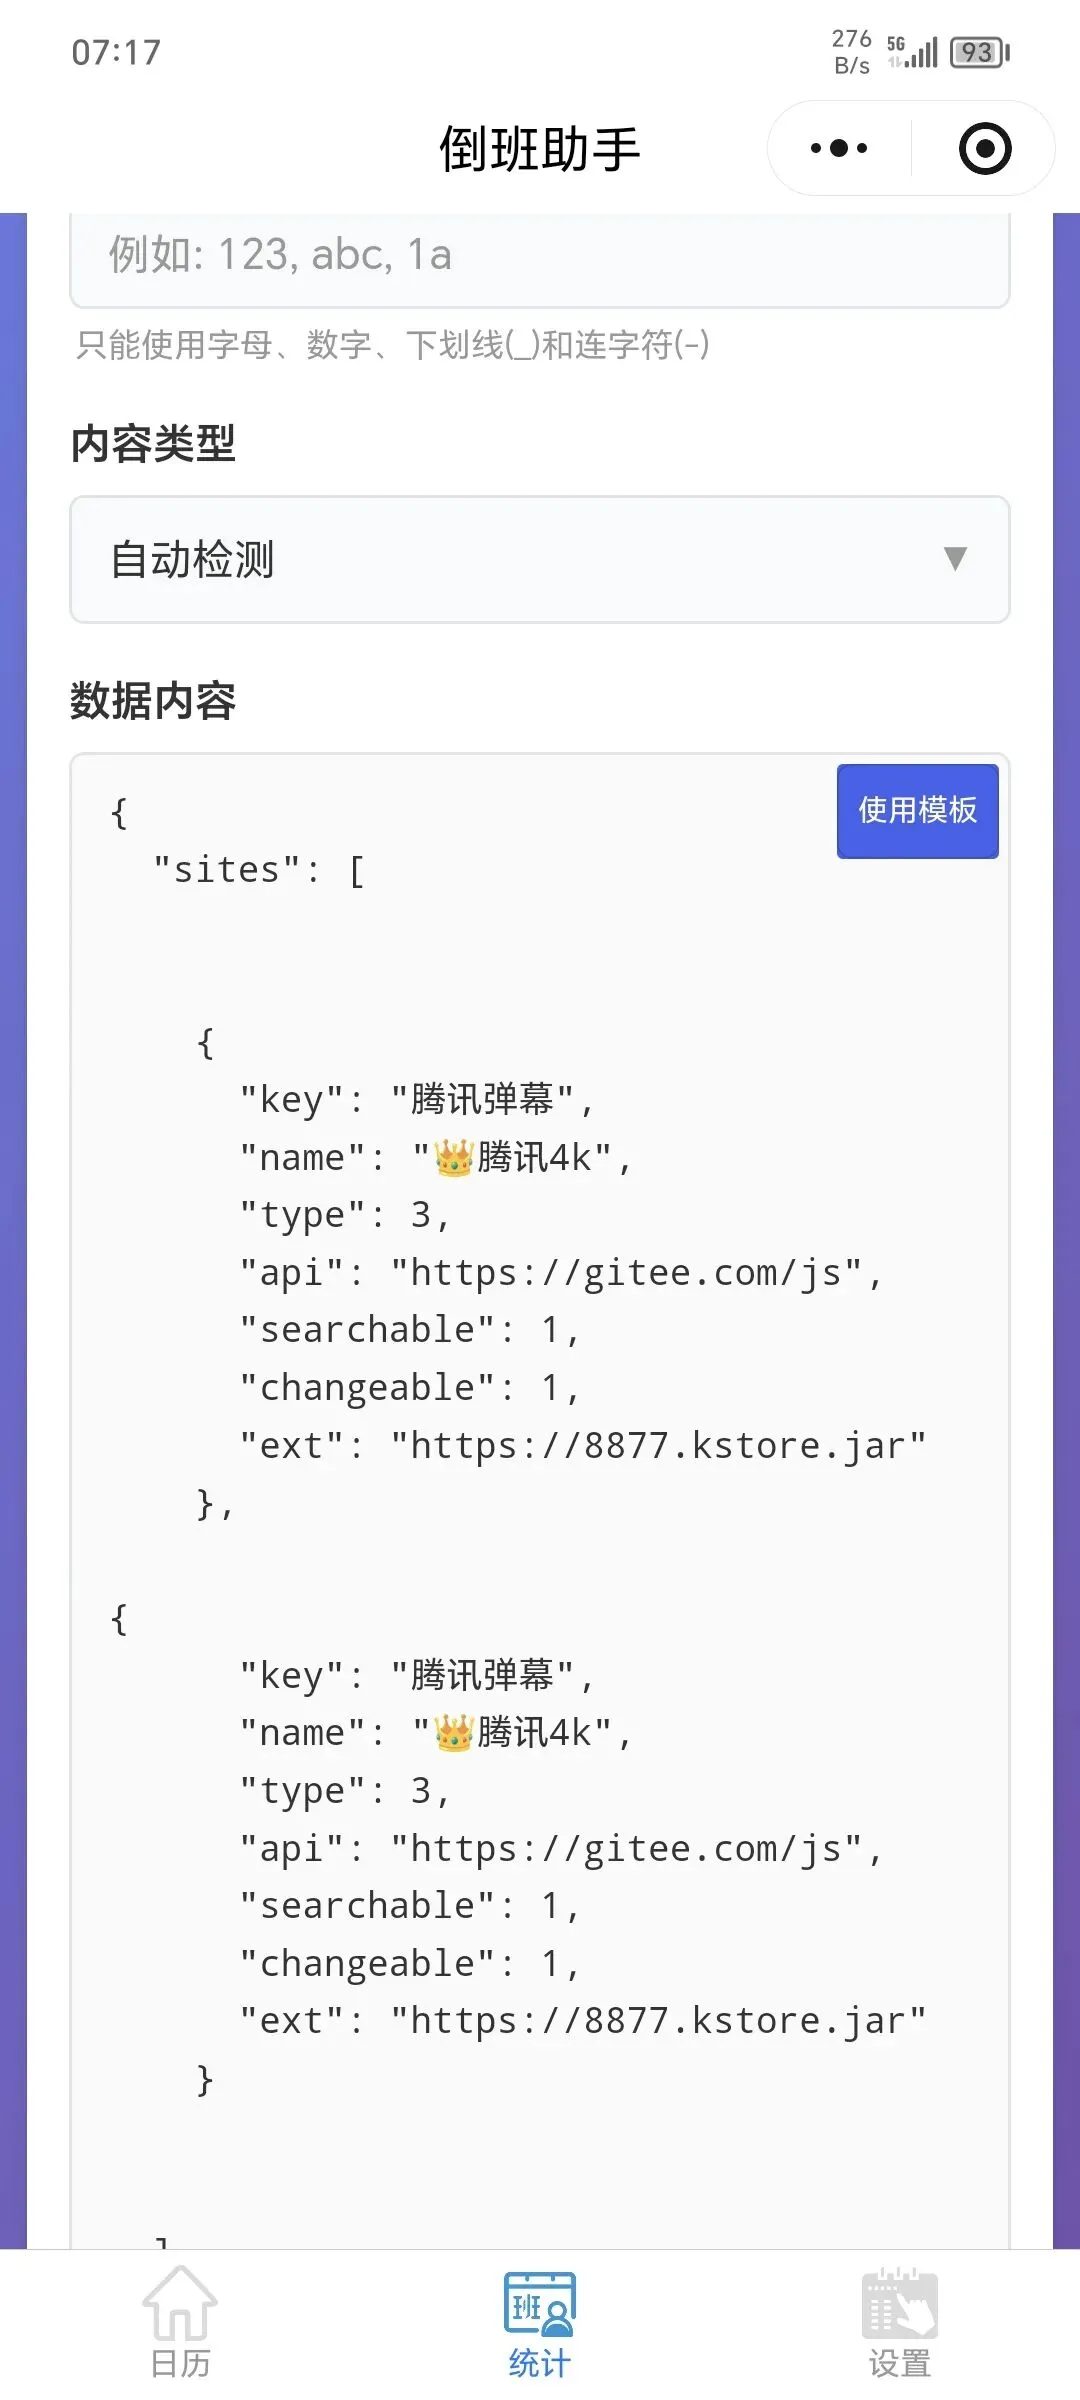The width and height of the screenshot is (1080, 2400).
Task: Tap the 统计 tab label
Action: (540, 2364)
